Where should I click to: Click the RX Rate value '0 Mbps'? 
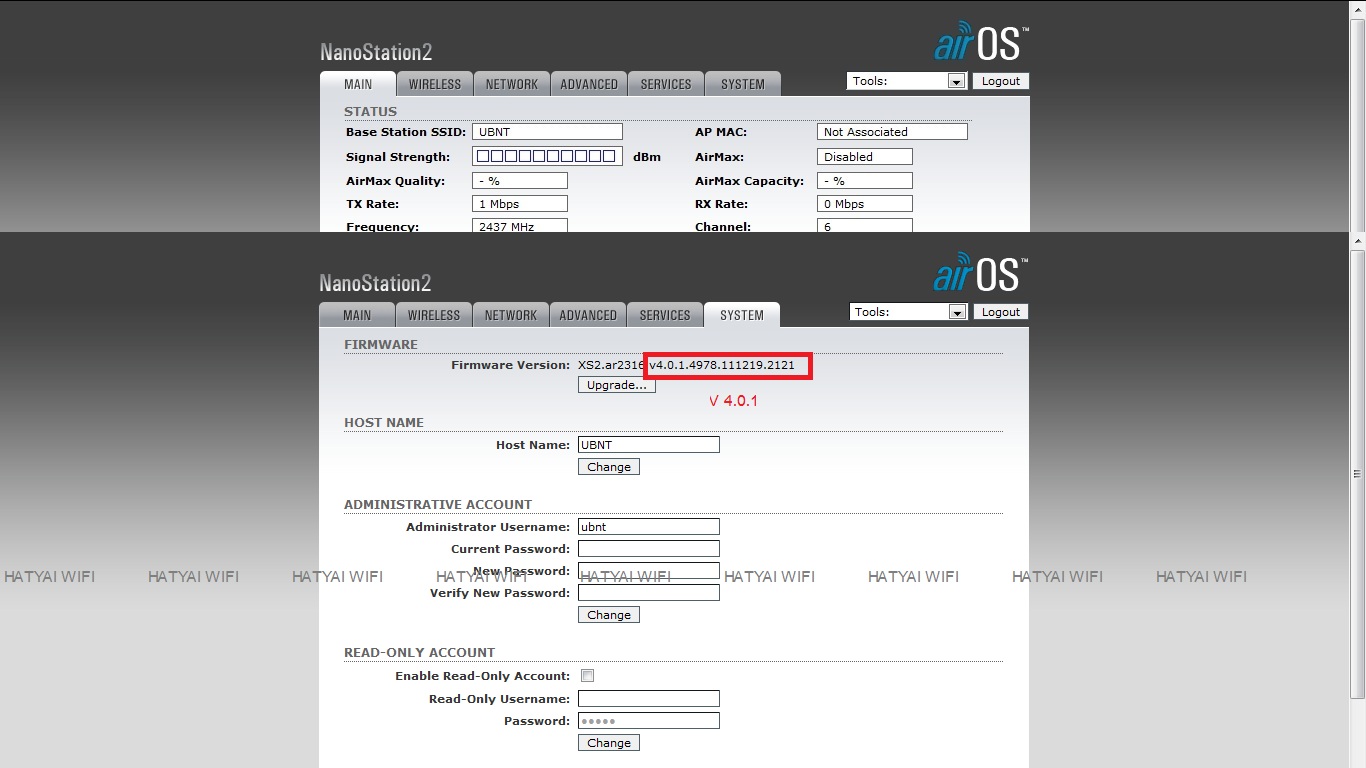pyautogui.click(x=865, y=204)
